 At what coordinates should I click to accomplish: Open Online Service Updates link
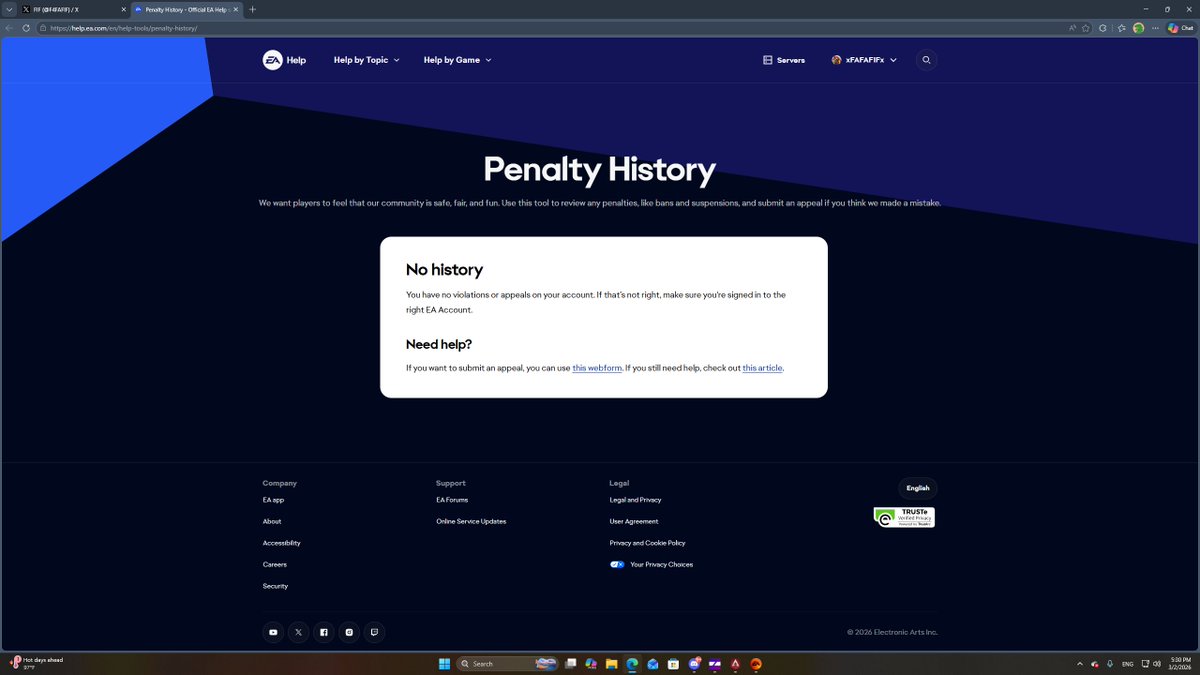(471, 521)
